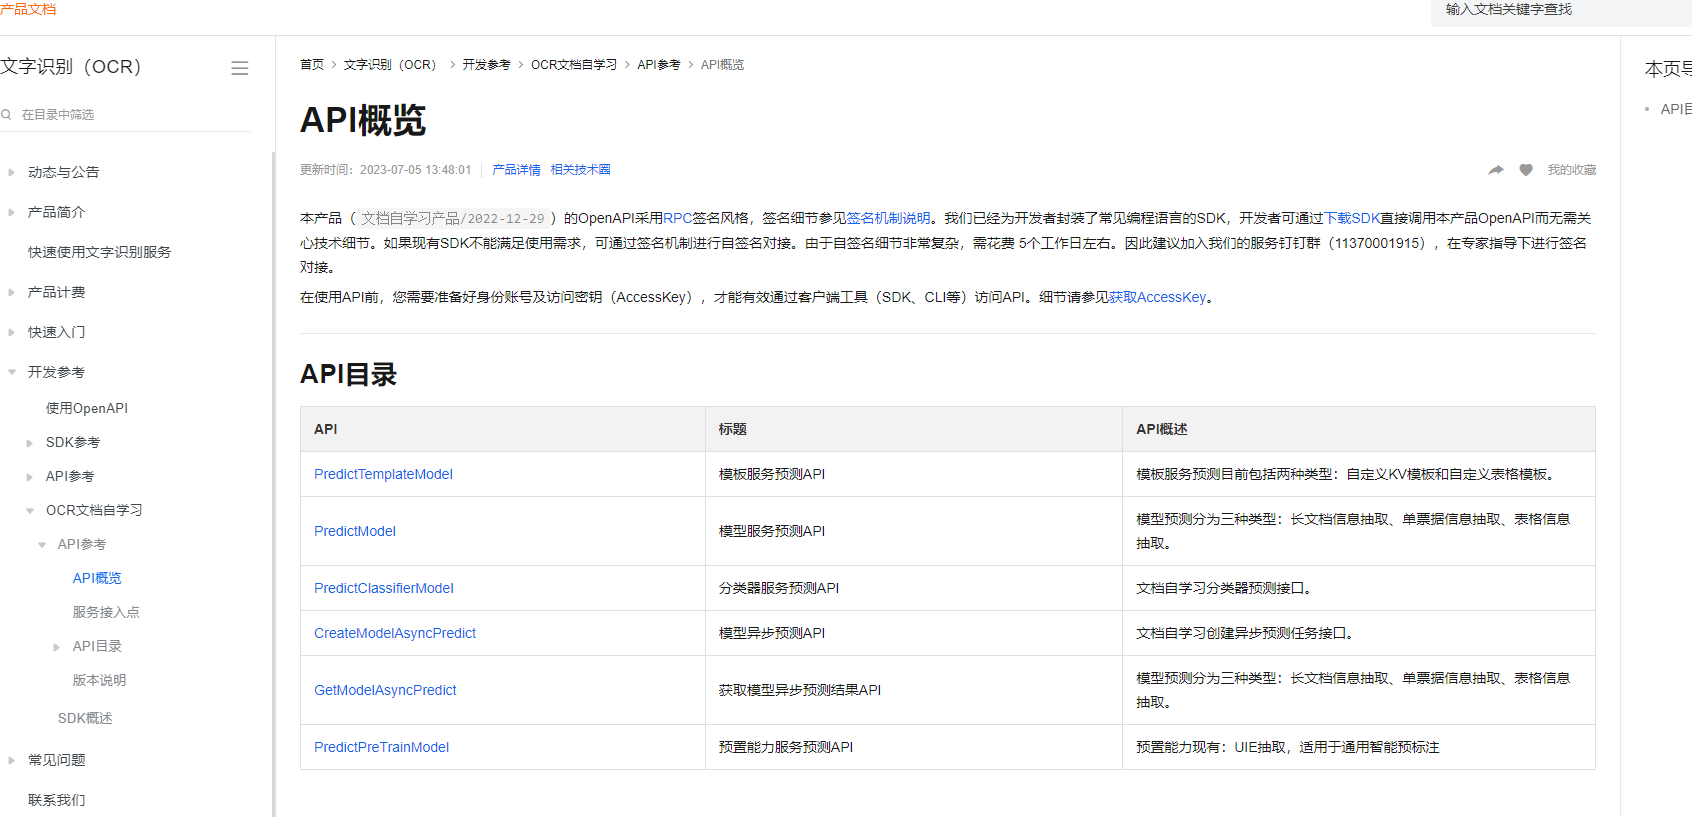Click table cell 预置能力服务预测API
This screenshot has width=1692, height=817.
(x=914, y=747)
